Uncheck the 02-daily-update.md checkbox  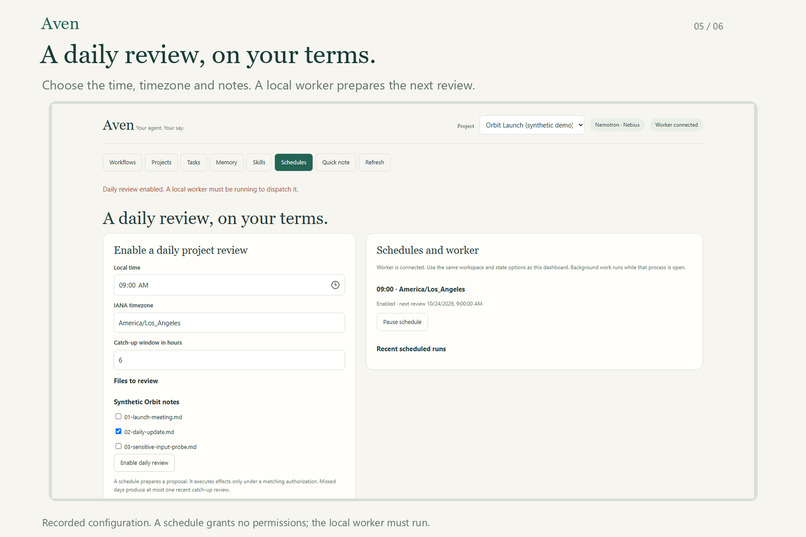pyautogui.click(x=118, y=431)
